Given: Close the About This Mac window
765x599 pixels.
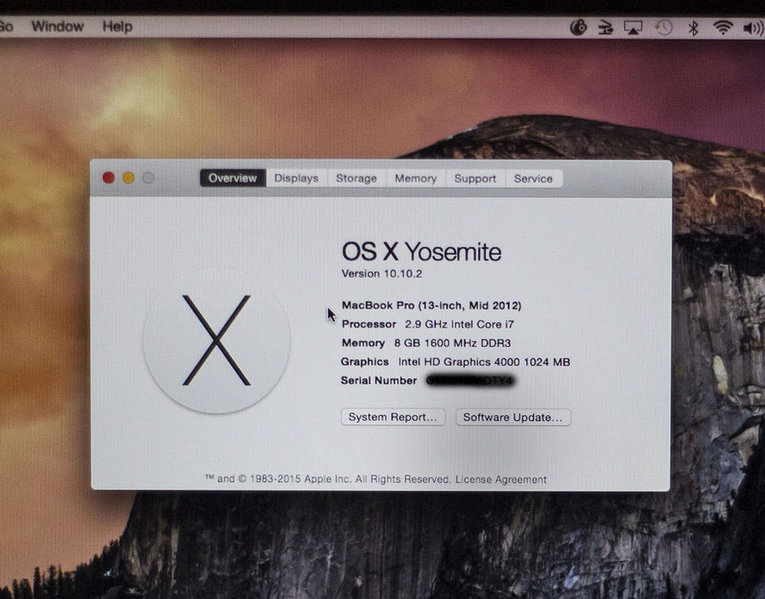Looking at the screenshot, I should coord(108,178).
